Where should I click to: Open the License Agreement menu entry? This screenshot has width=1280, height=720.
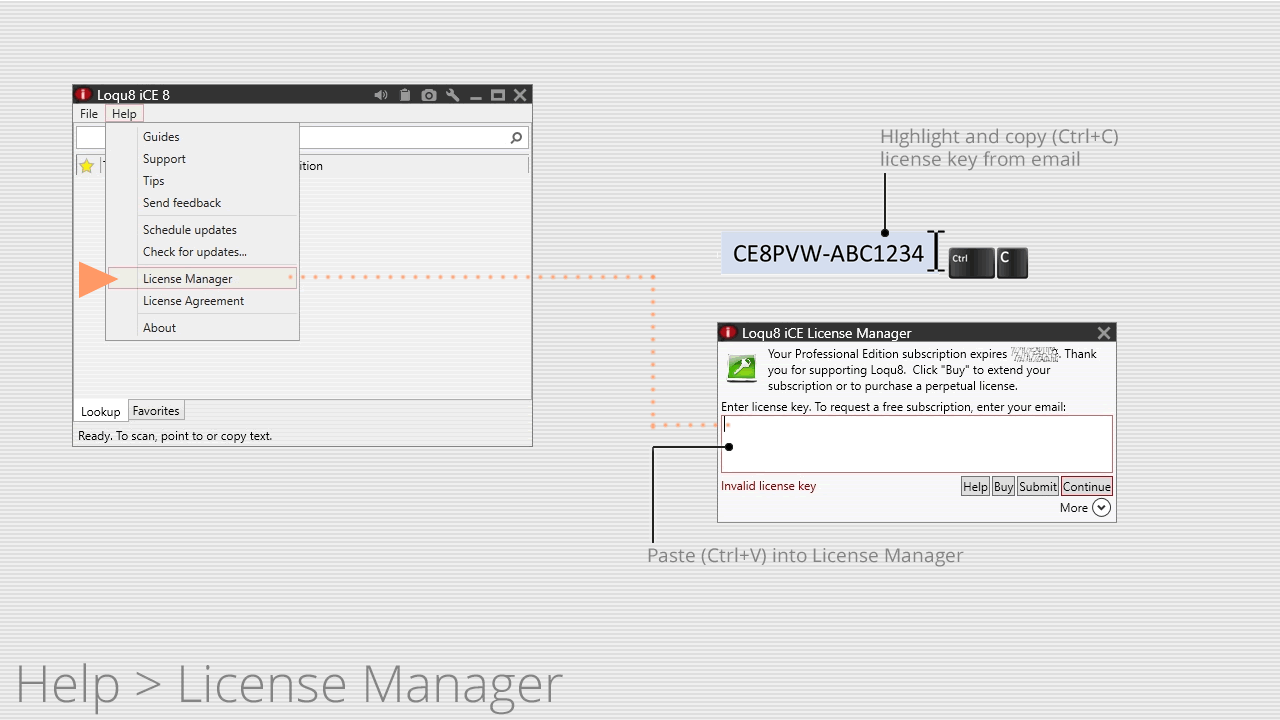[193, 301]
